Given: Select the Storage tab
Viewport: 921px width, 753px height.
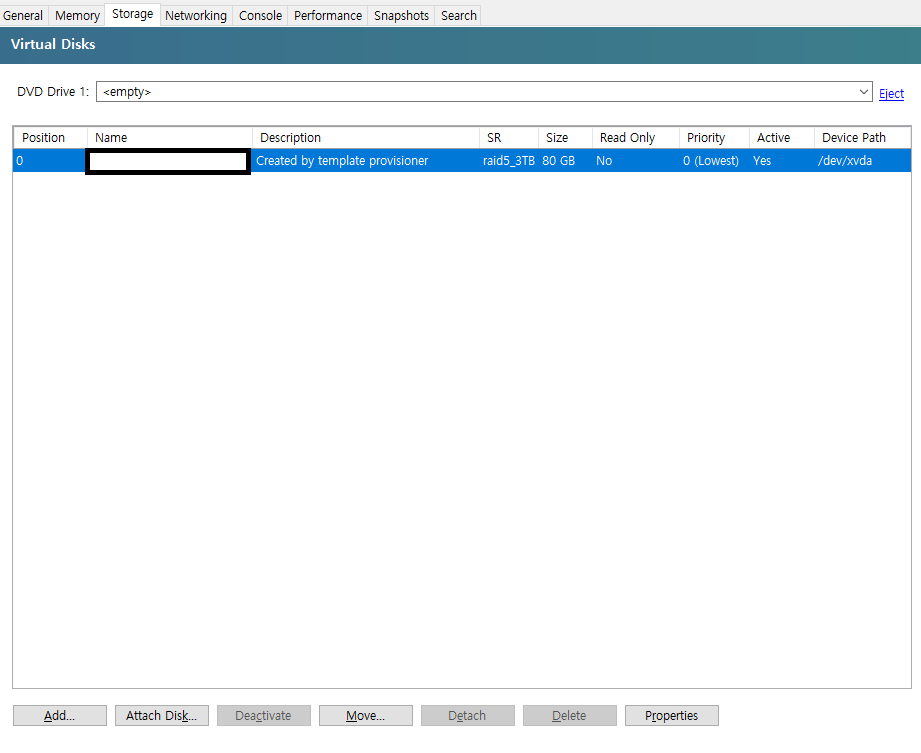Looking at the screenshot, I should [x=132, y=15].
